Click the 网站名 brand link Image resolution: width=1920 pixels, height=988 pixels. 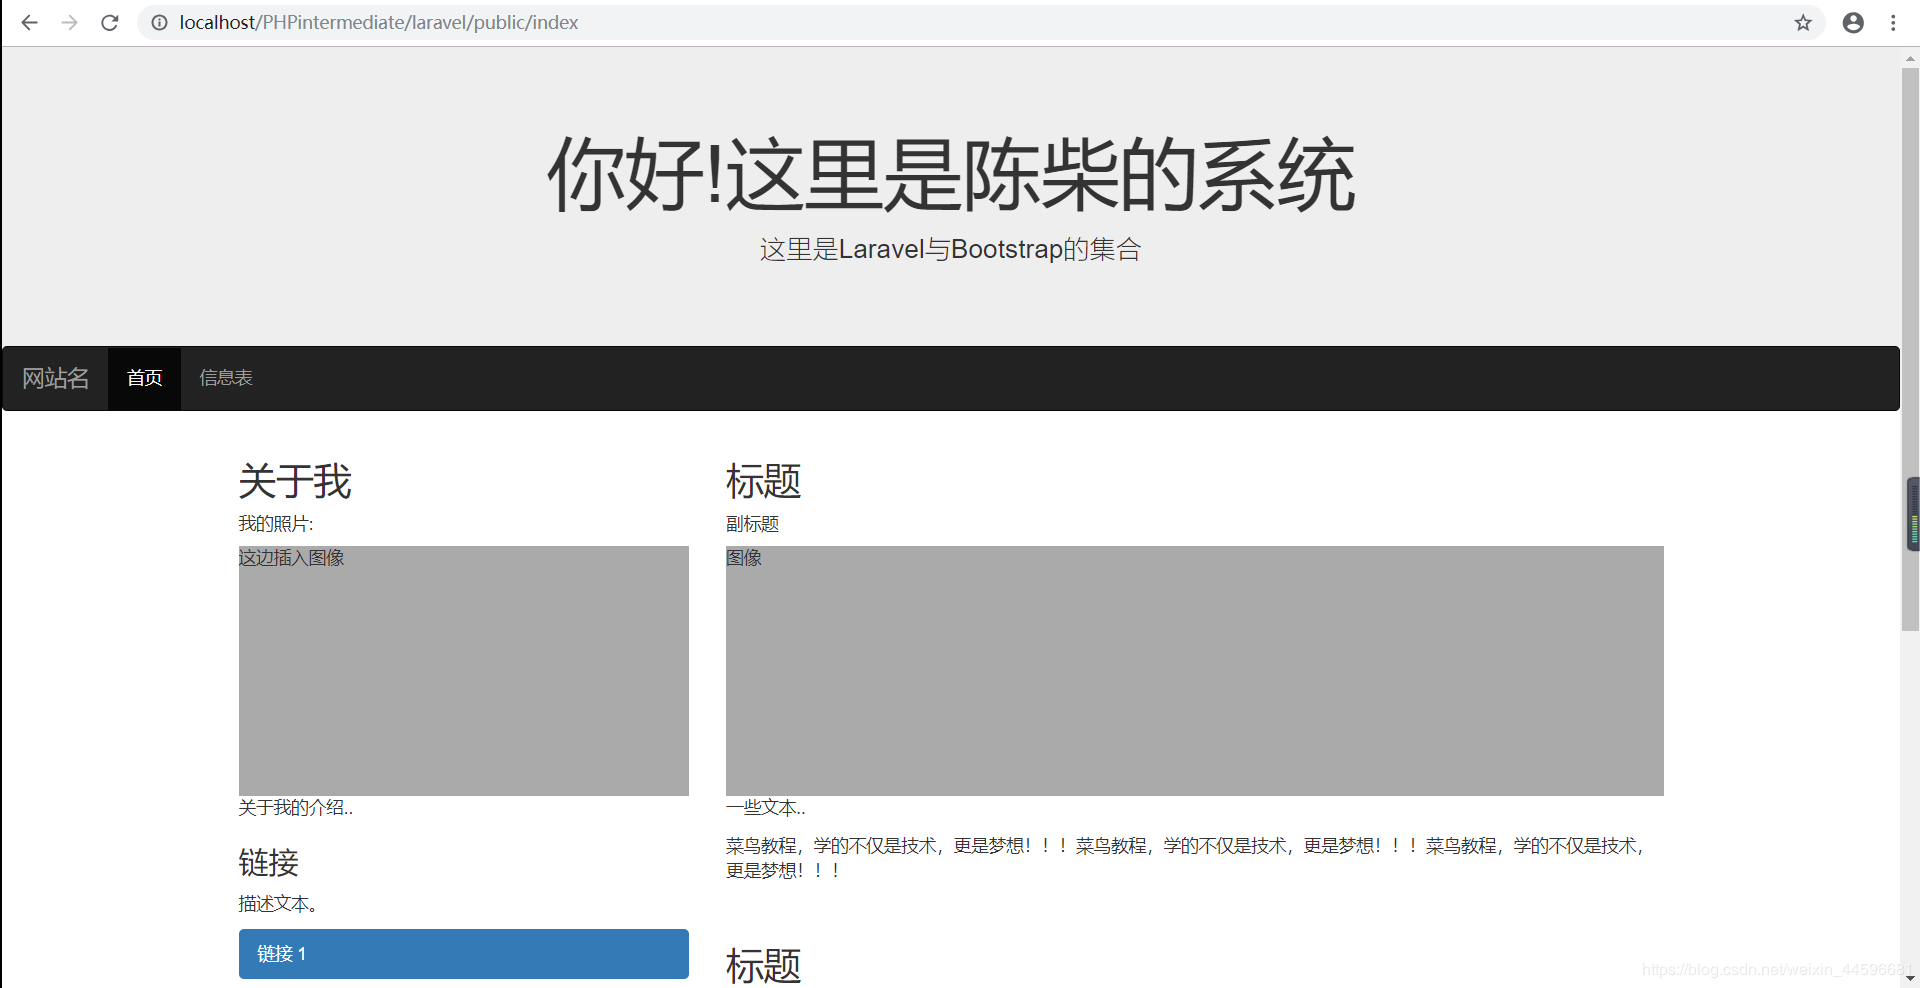pyautogui.click(x=55, y=378)
